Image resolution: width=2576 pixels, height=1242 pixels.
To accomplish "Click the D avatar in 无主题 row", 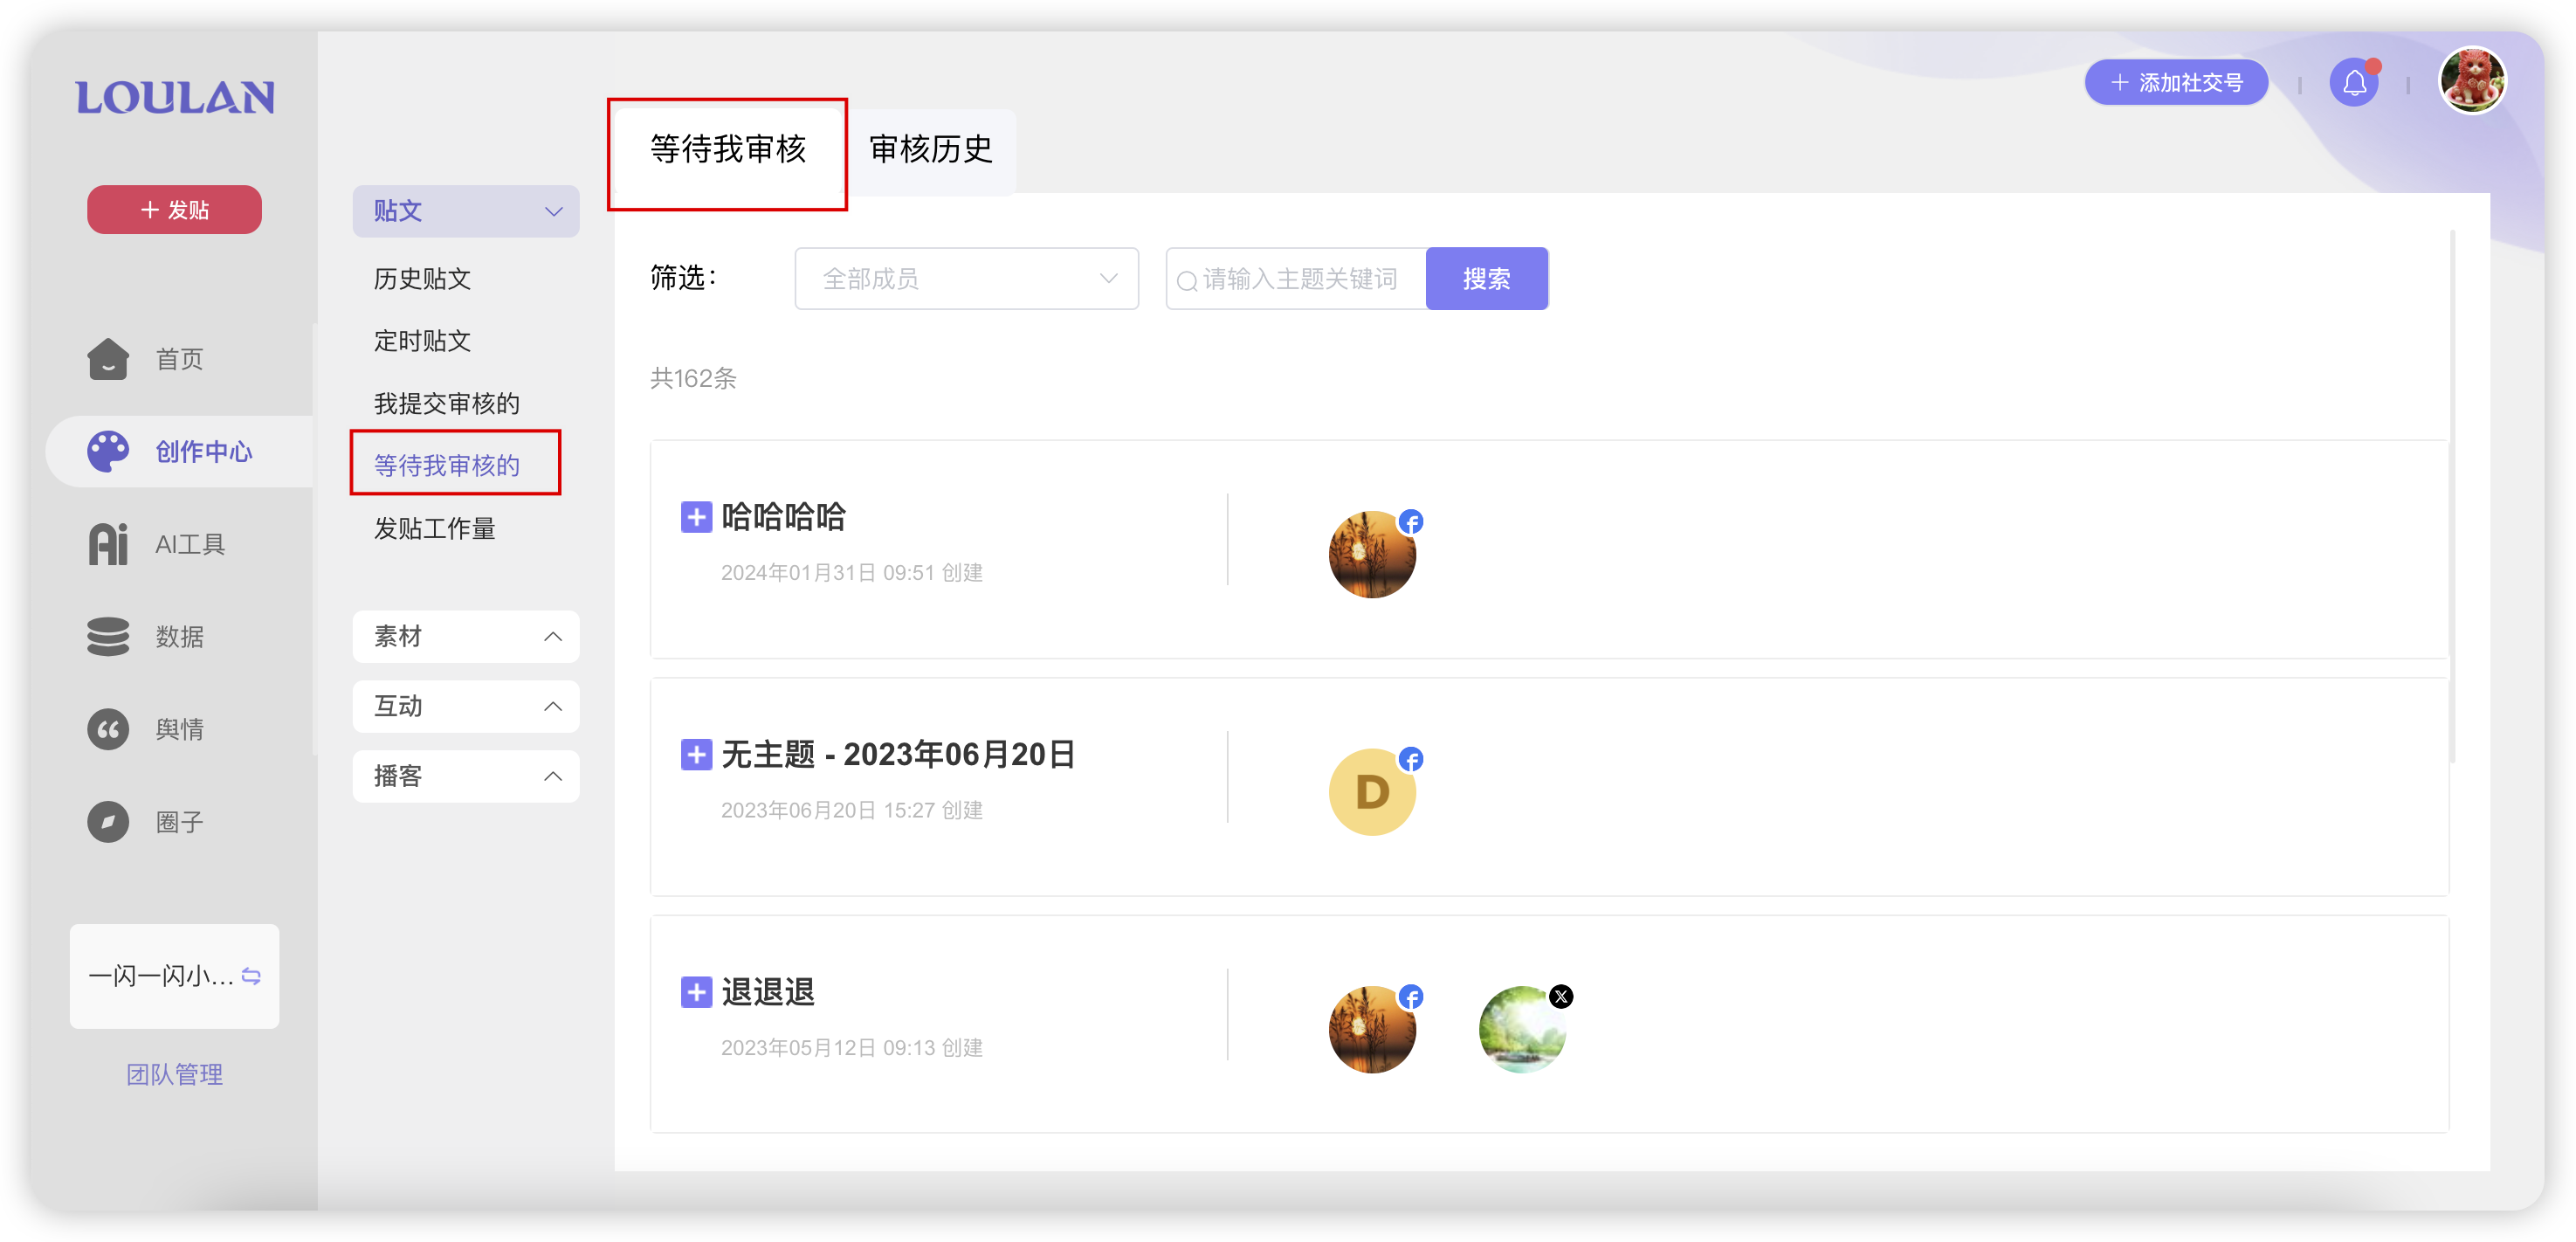I will [x=1373, y=791].
